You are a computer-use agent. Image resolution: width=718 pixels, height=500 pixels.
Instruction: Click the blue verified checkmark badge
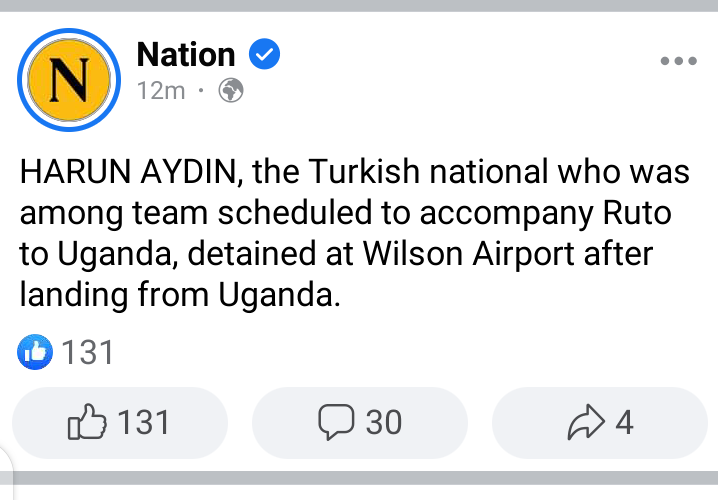click(x=263, y=54)
